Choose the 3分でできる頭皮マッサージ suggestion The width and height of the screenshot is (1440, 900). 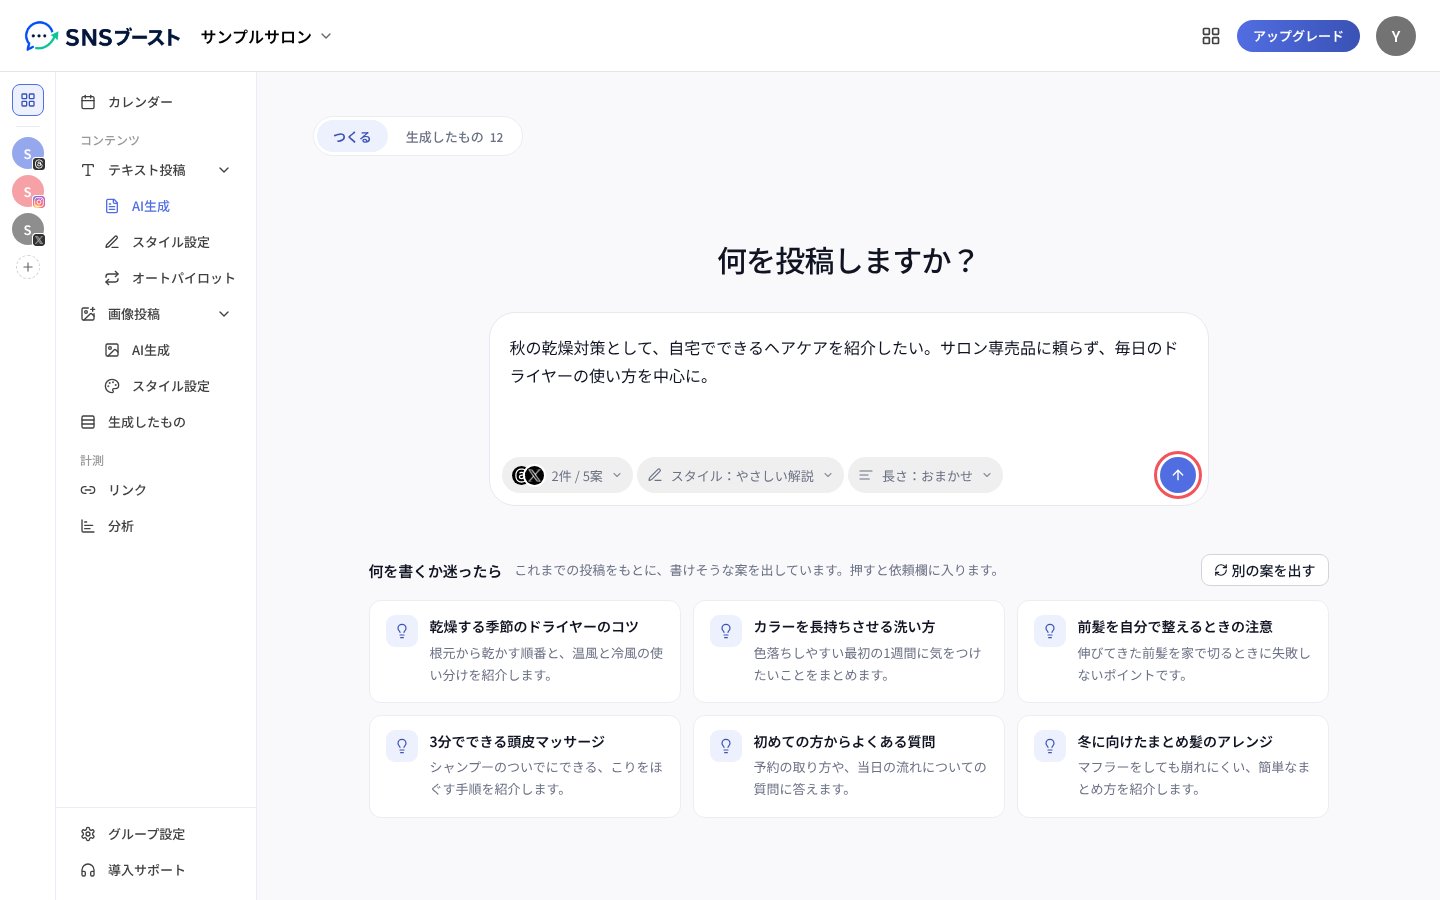pos(525,766)
